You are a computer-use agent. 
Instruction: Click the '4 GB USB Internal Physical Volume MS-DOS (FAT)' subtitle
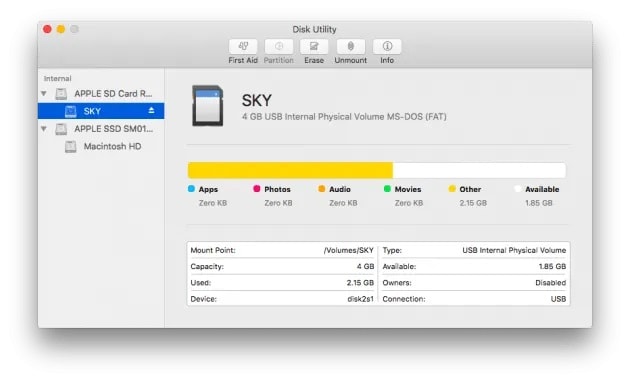[x=344, y=117]
